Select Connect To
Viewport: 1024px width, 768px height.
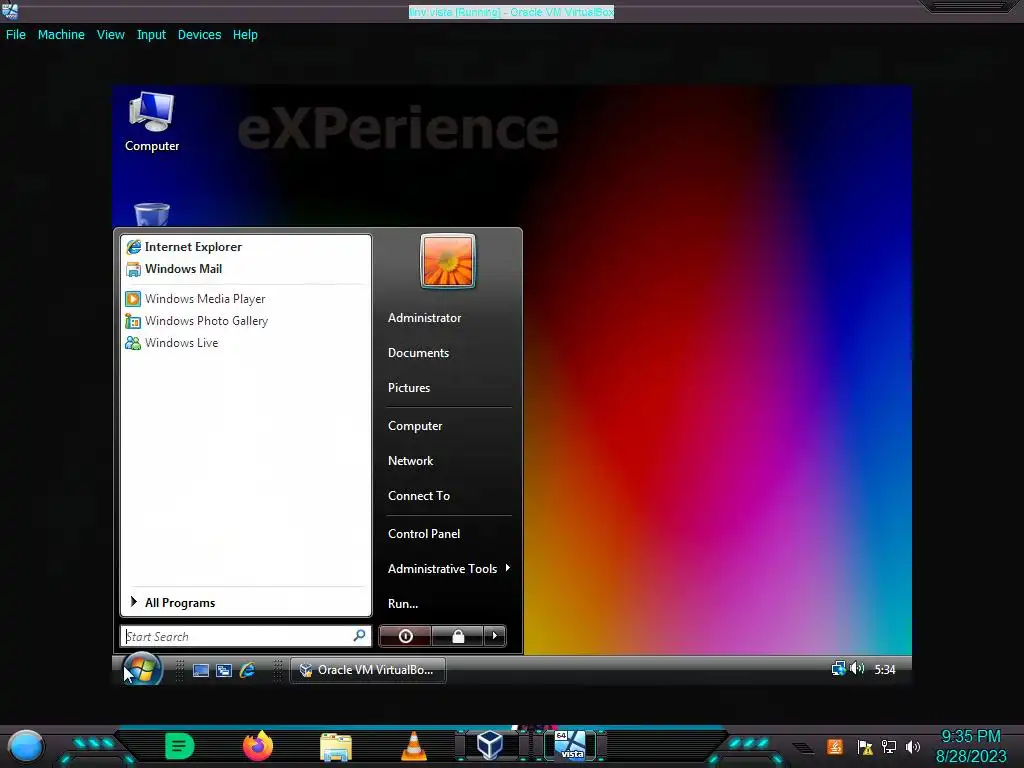point(419,496)
